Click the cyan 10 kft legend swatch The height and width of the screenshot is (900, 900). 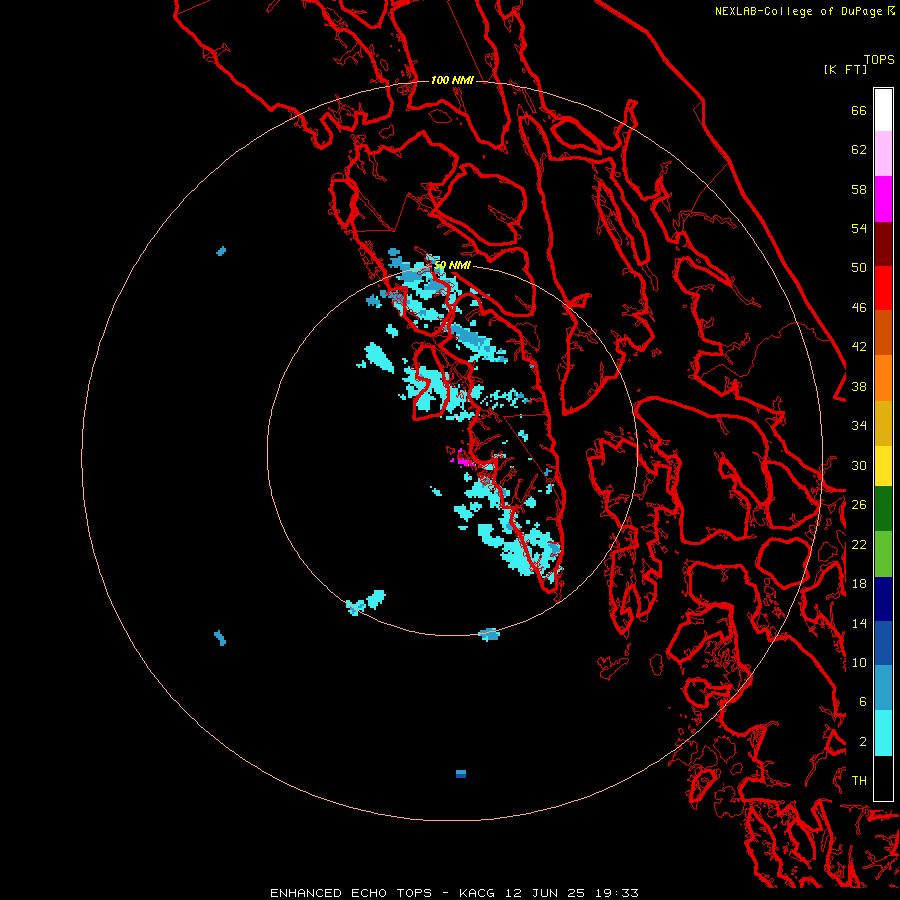click(x=883, y=733)
